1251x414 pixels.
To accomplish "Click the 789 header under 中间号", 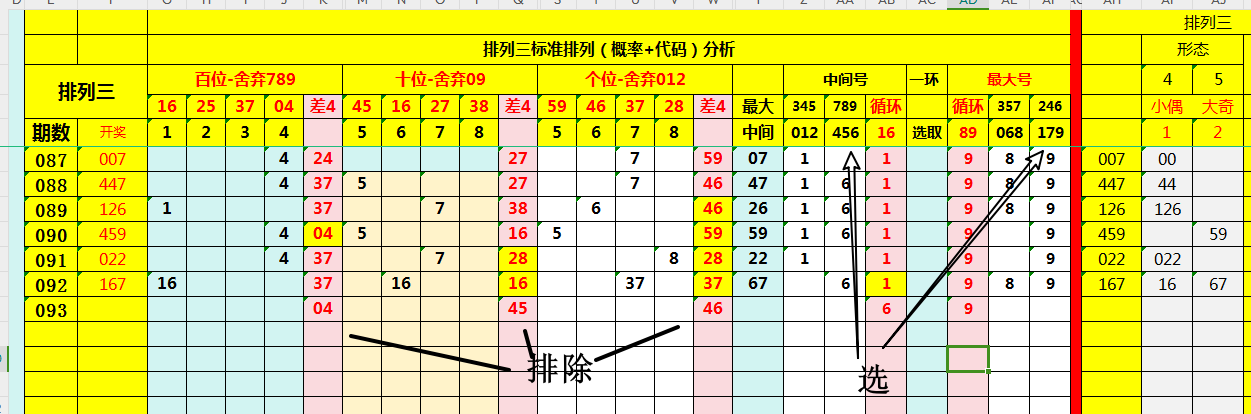I will pyautogui.click(x=844, y=106).
